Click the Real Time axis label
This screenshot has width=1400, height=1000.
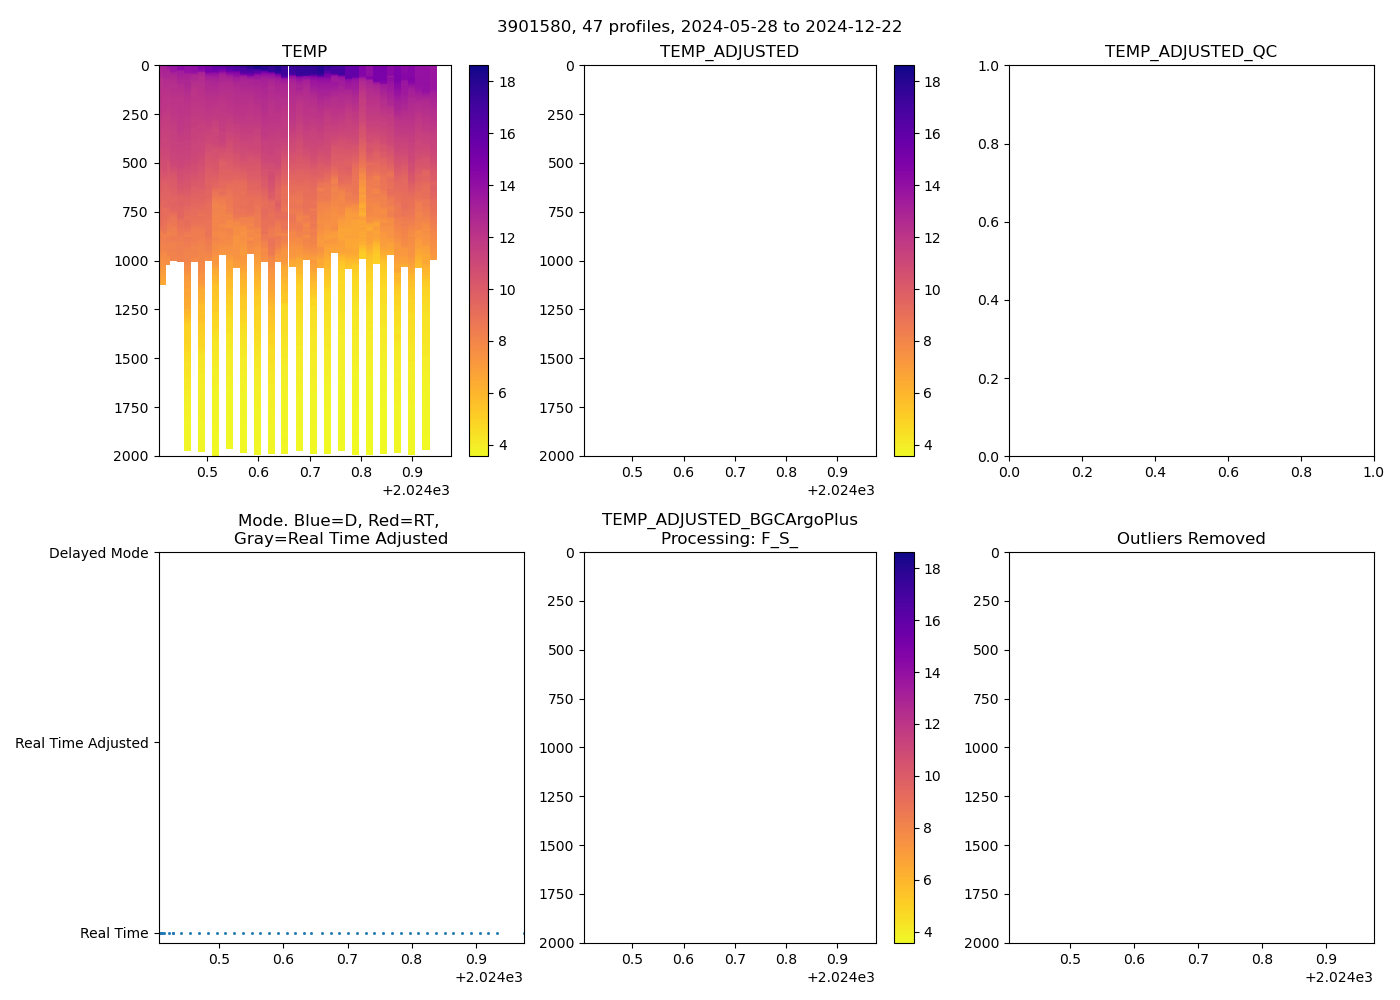[x=114, y=933]
